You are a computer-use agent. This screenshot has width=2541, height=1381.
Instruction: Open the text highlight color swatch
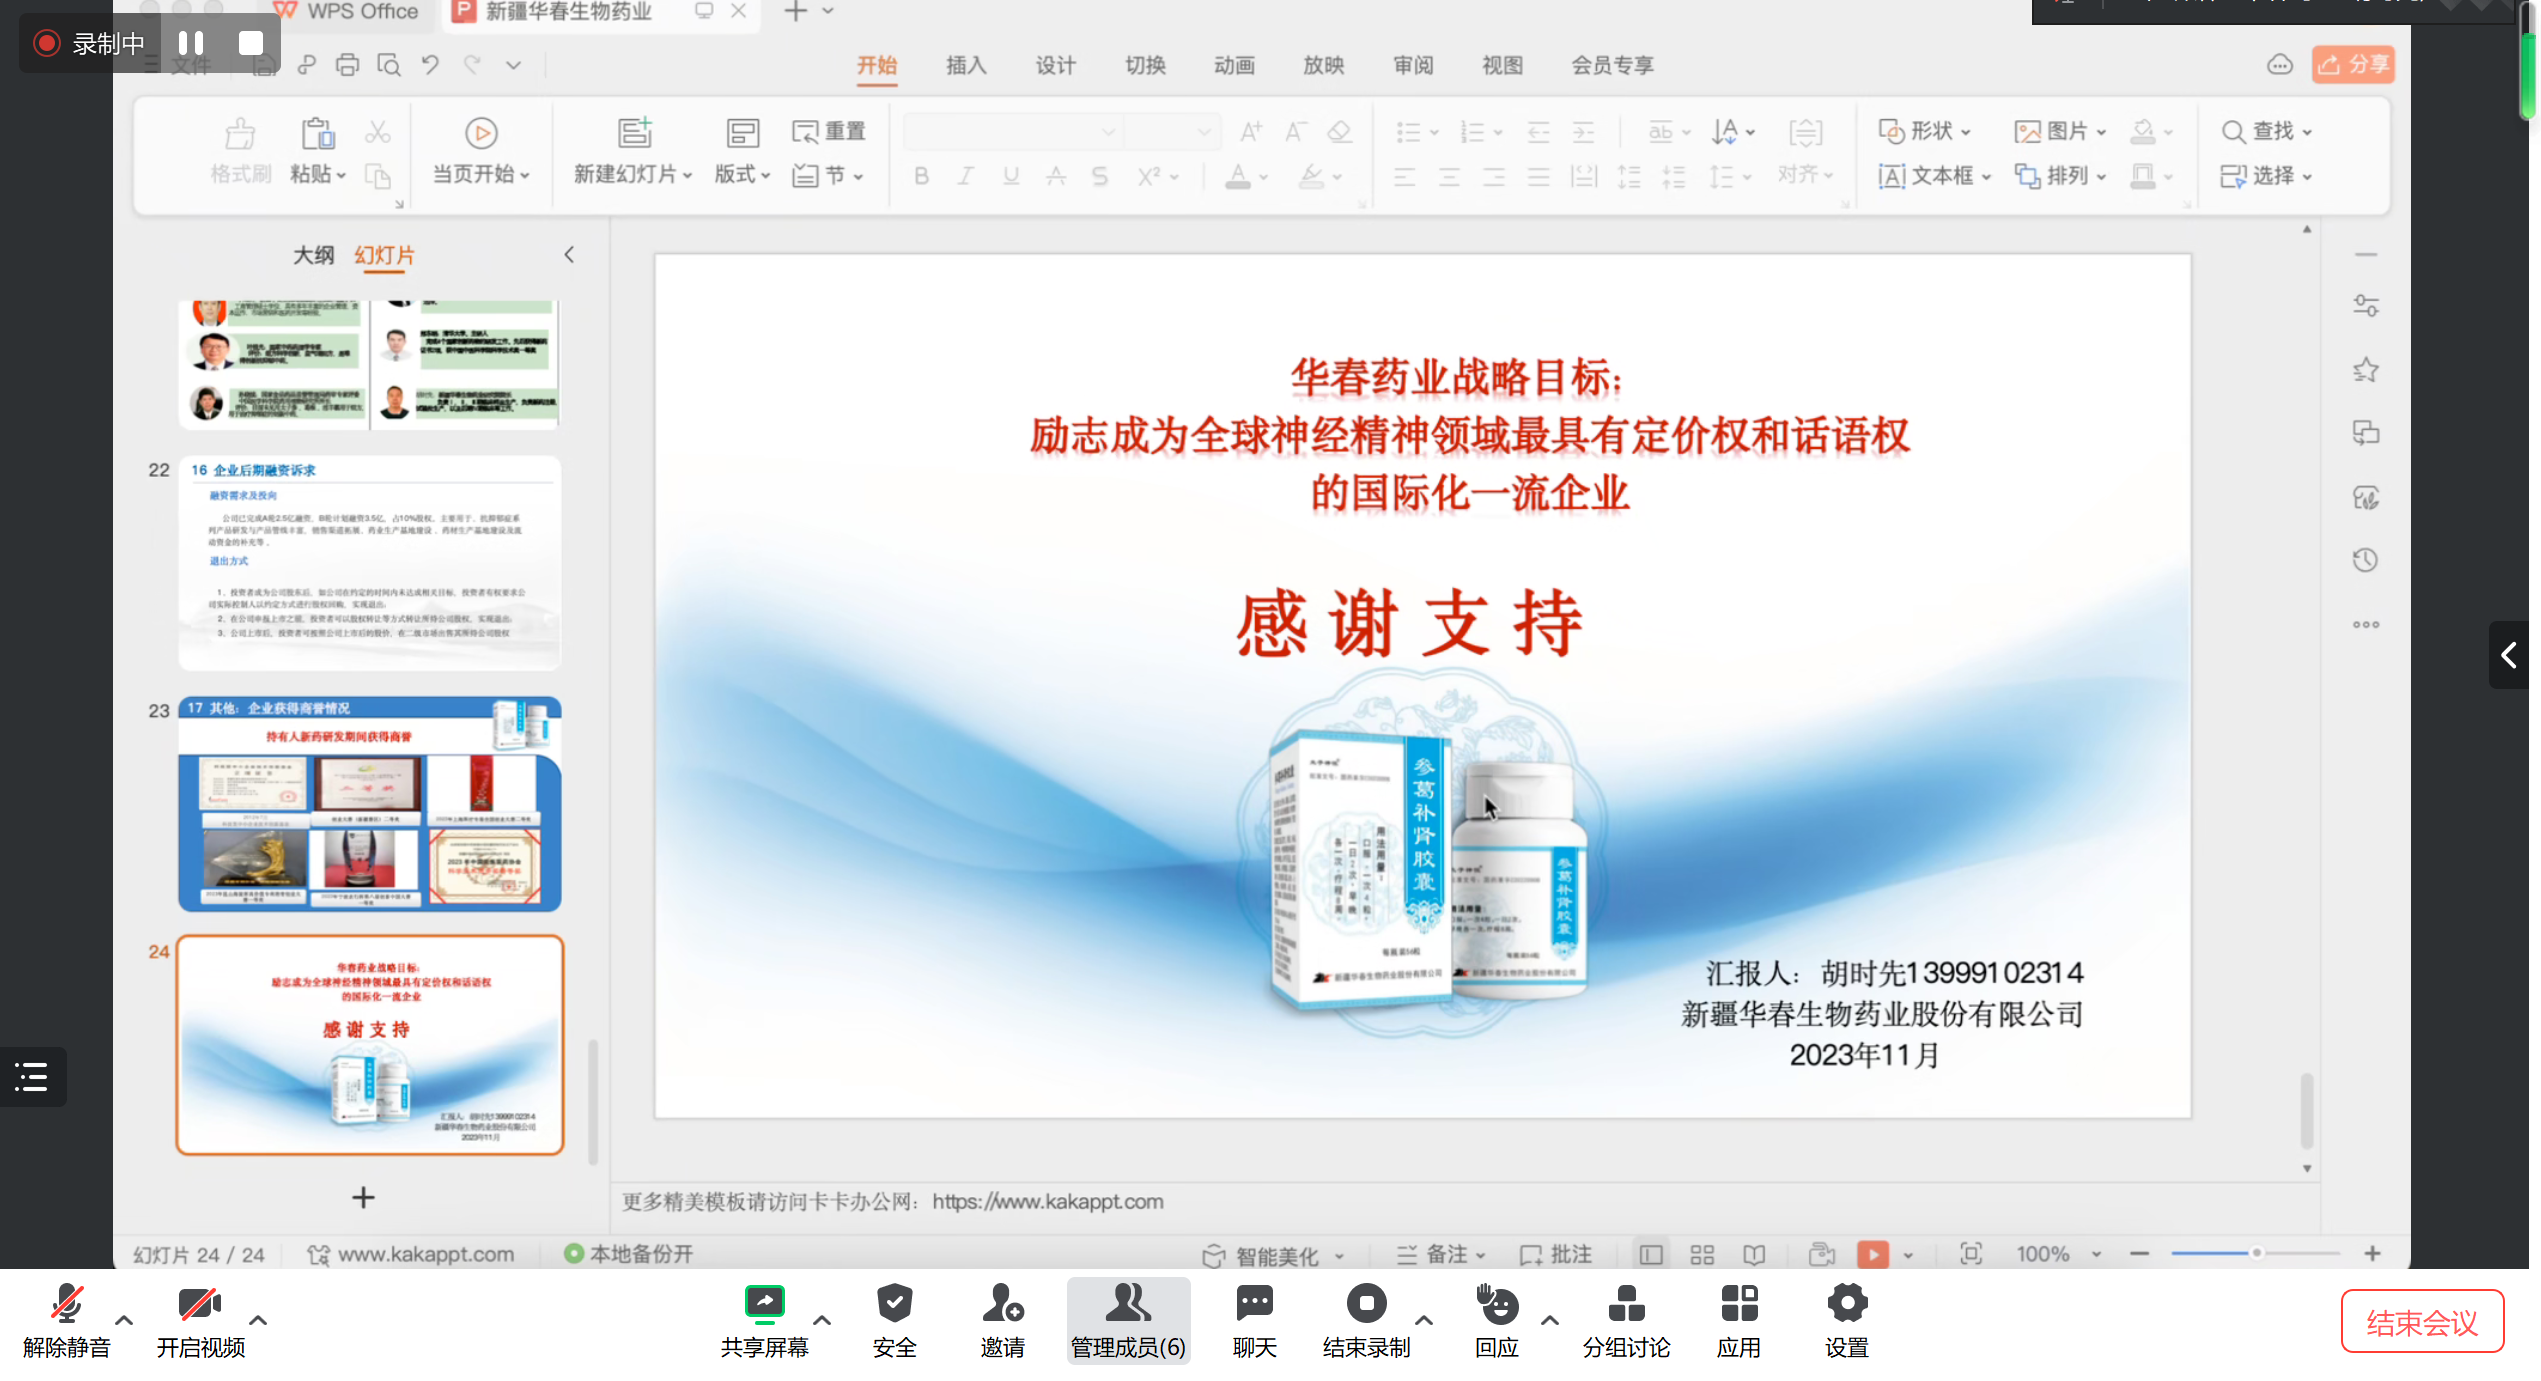pyautogui.click(x=1311, y=176)
